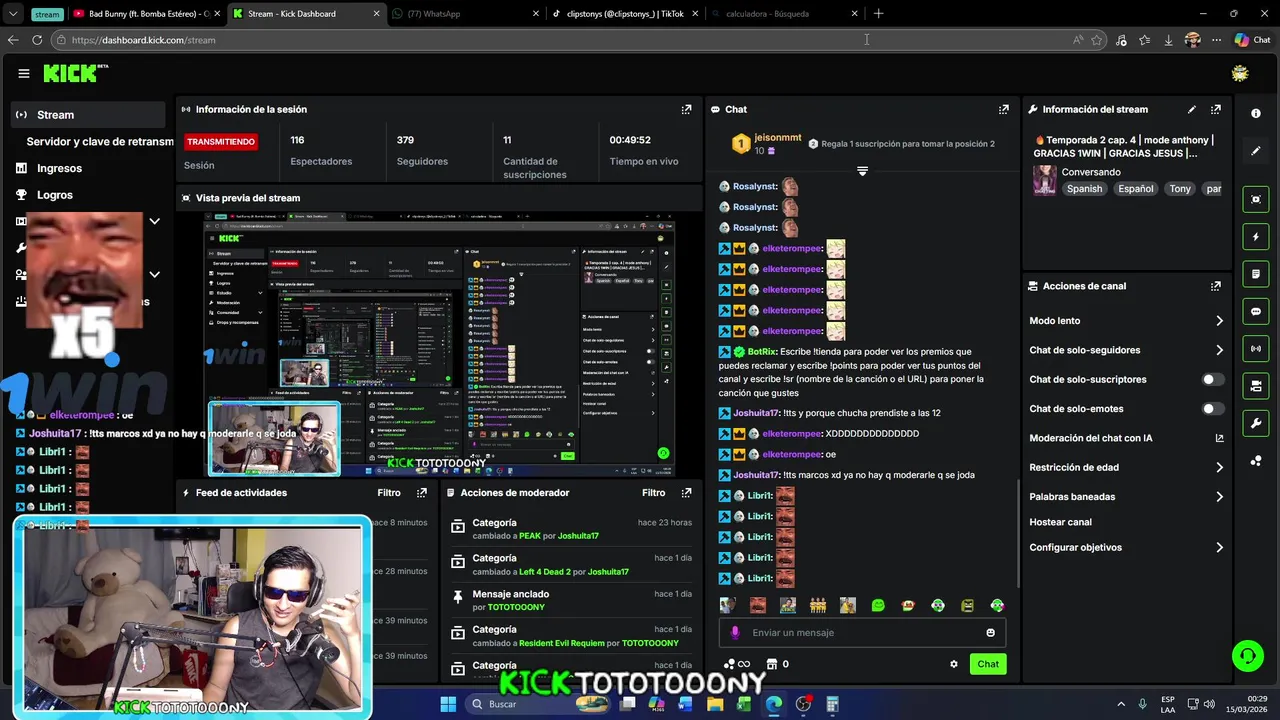This screenshot has height=720, width=1280.
Task: Pop out the Información de la sesión panel
Action: [686, 109]
